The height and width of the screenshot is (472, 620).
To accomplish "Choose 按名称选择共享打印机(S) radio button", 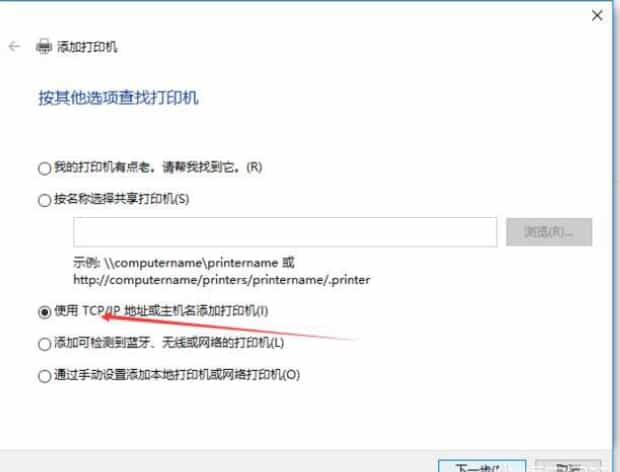I will point(44,200).
